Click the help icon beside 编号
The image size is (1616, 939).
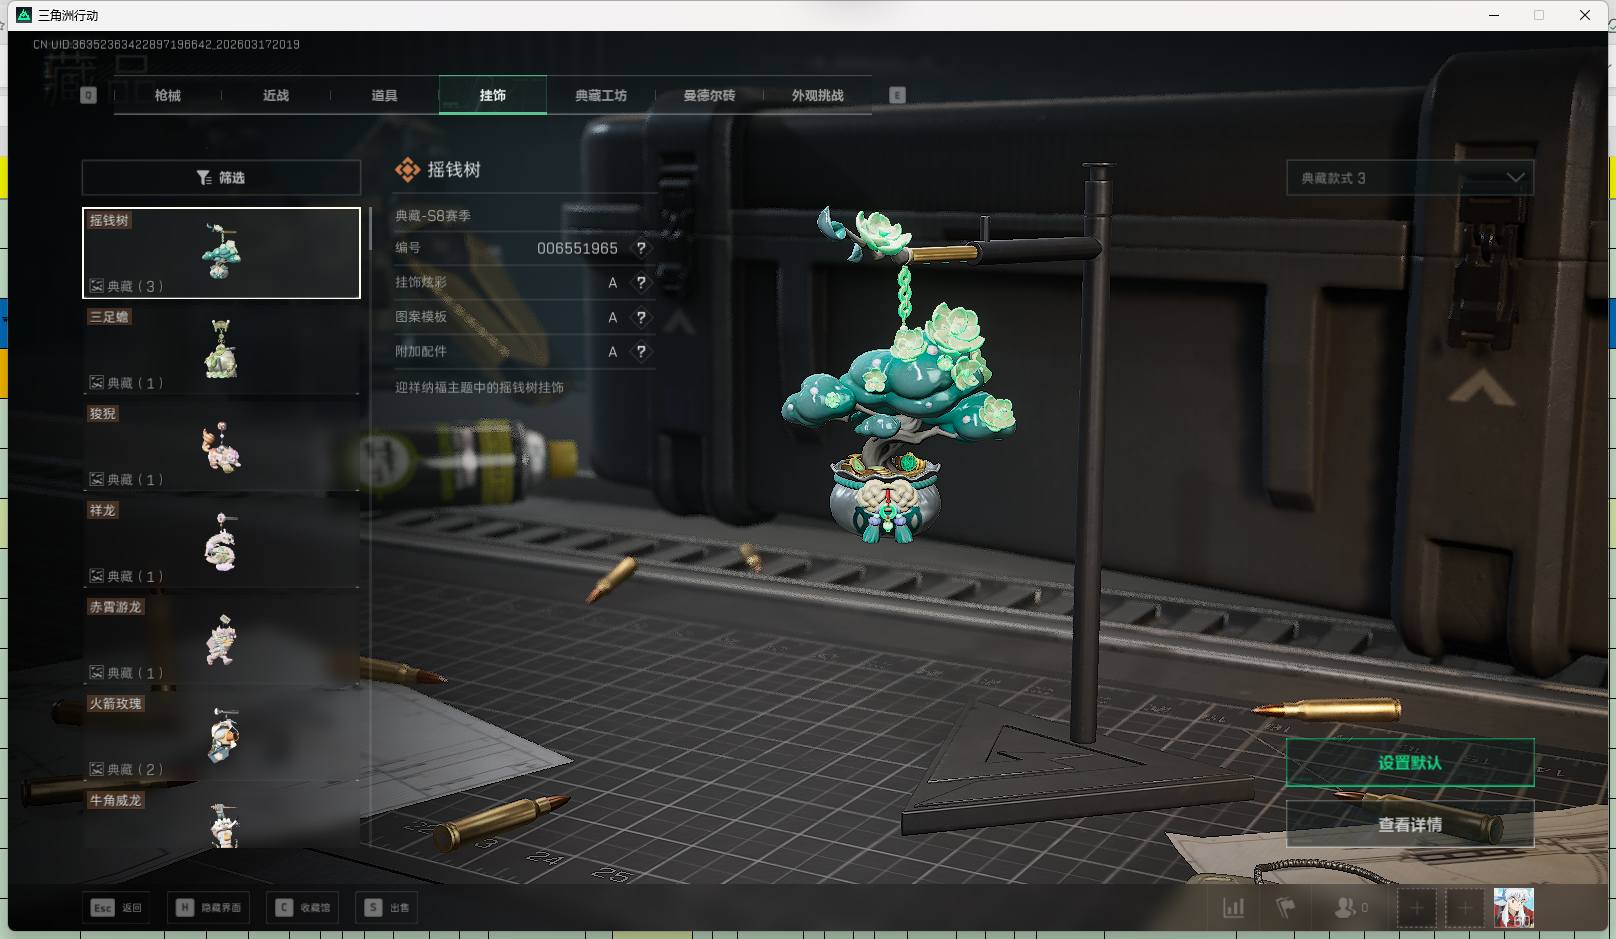pyautogui.click(x=641, y=248)
